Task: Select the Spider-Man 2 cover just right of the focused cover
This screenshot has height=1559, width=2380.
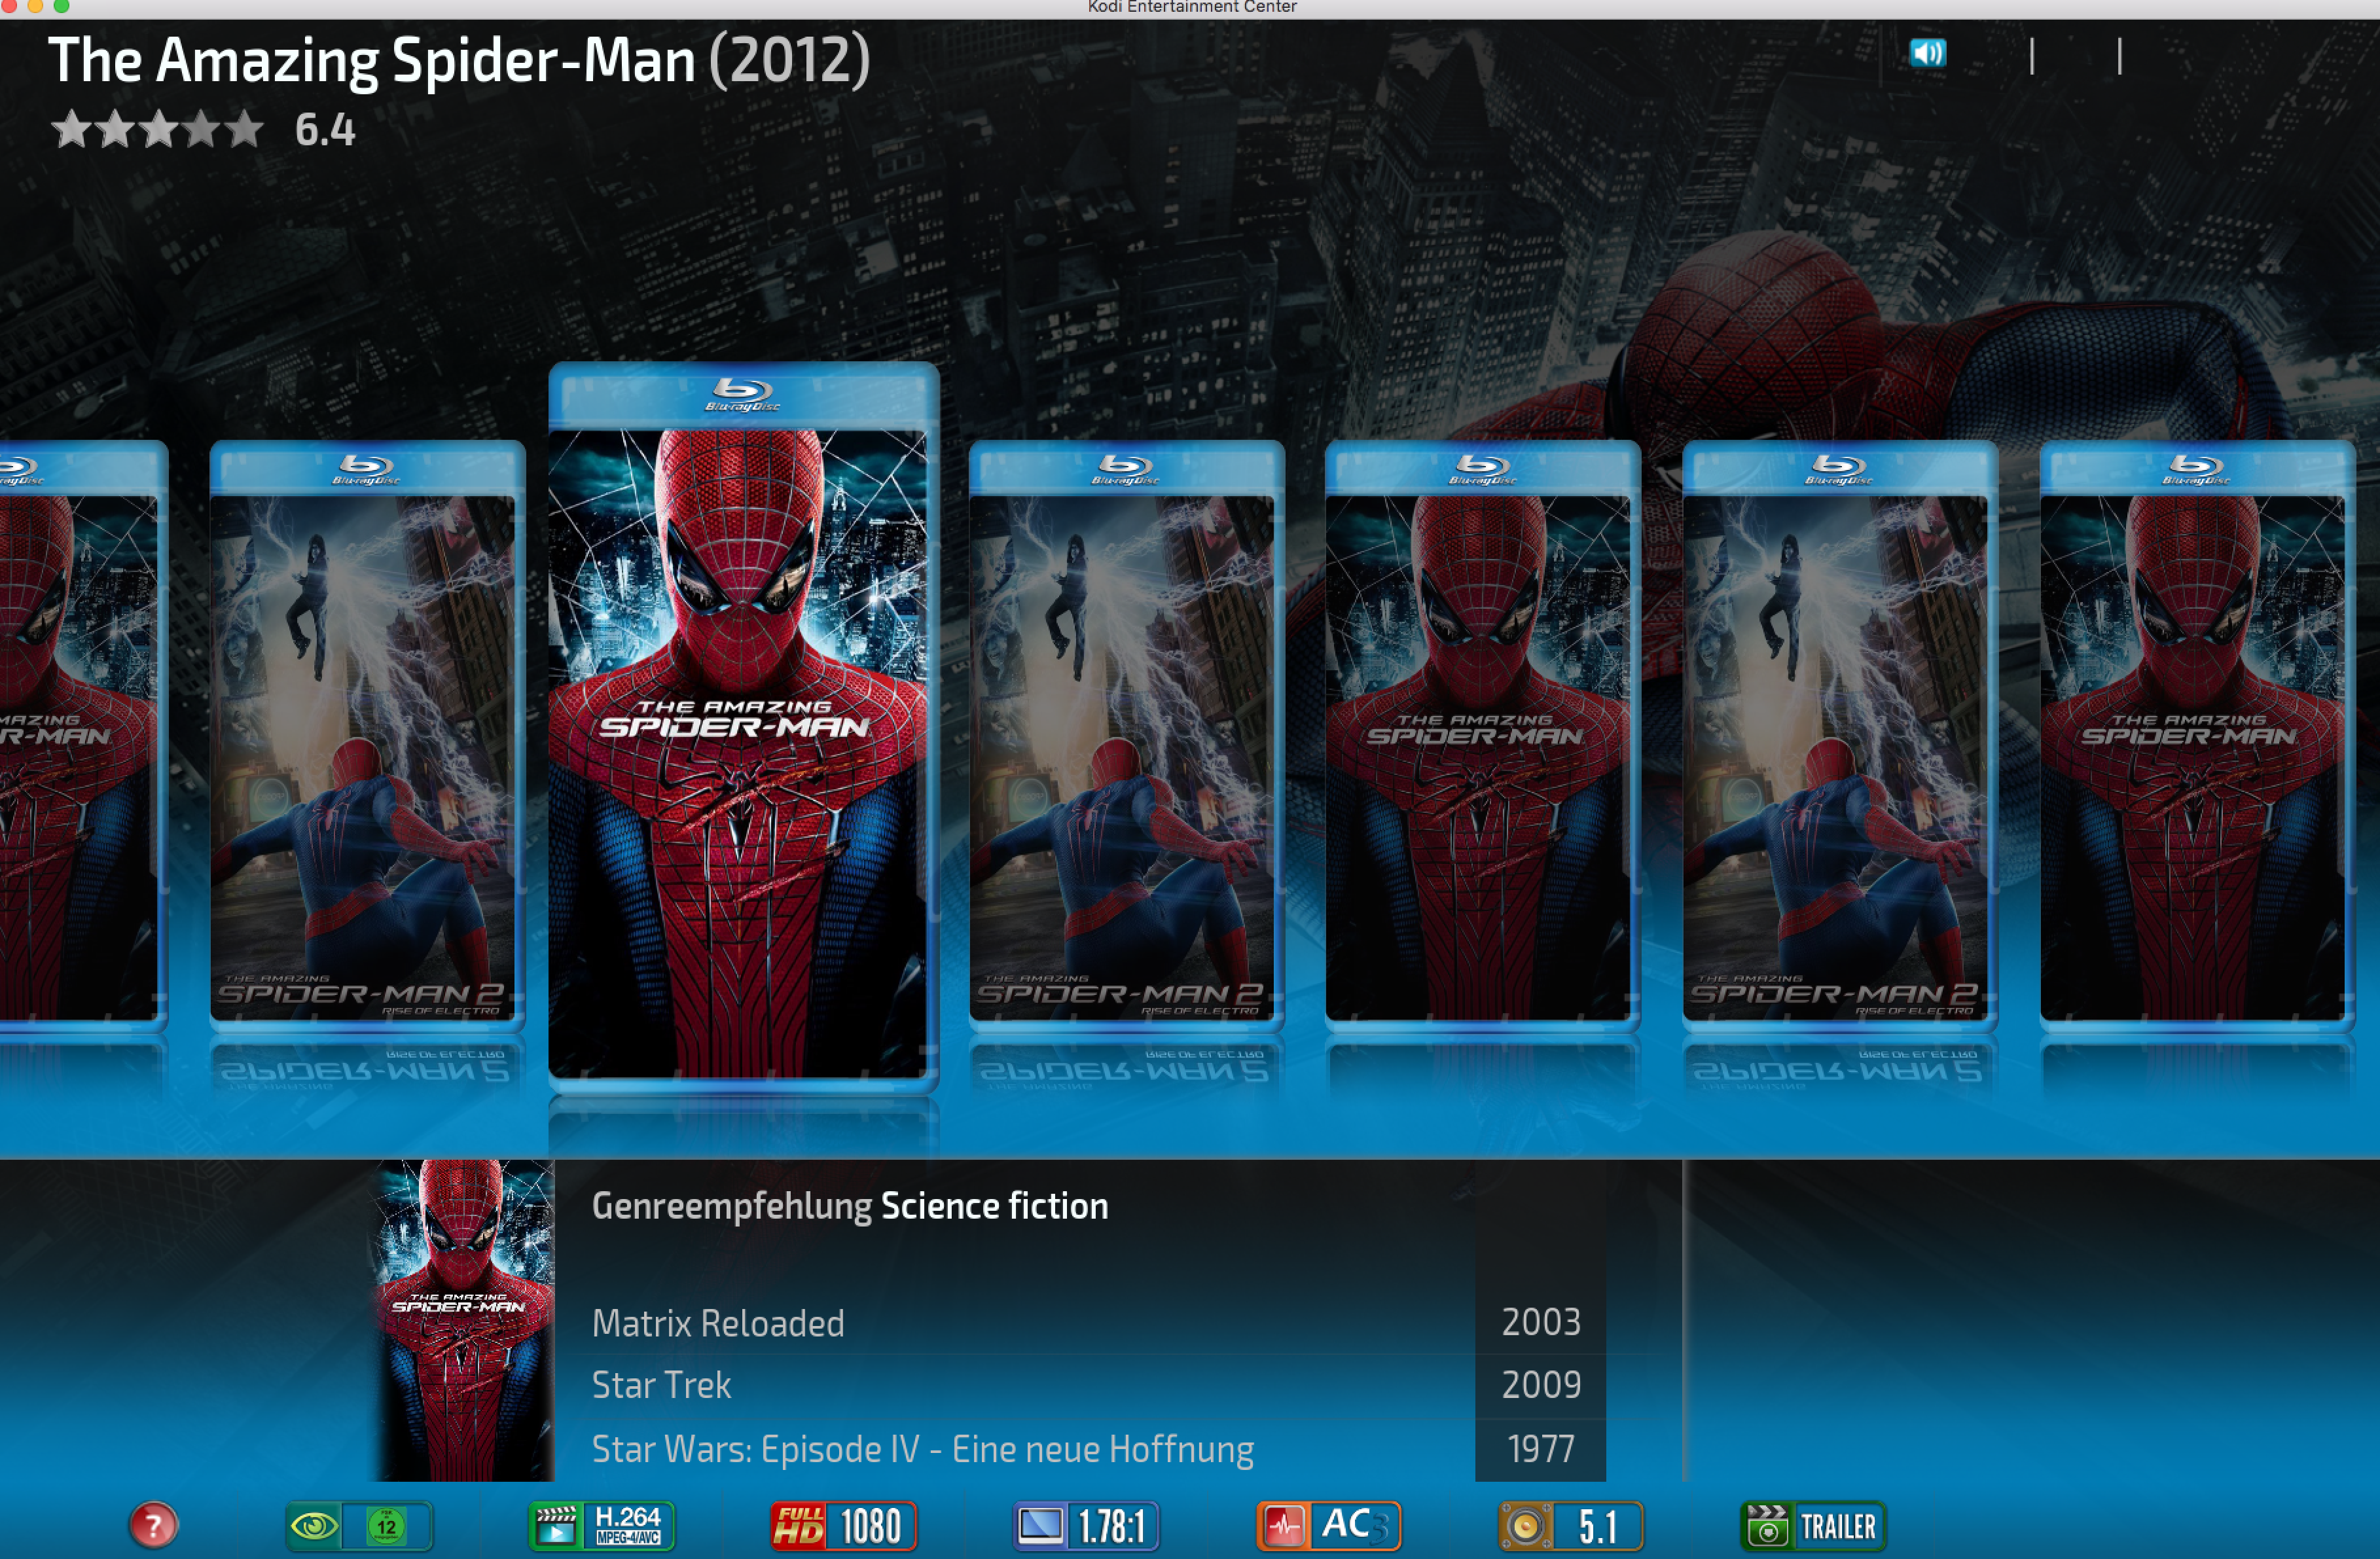Action: pos(1126,737)
